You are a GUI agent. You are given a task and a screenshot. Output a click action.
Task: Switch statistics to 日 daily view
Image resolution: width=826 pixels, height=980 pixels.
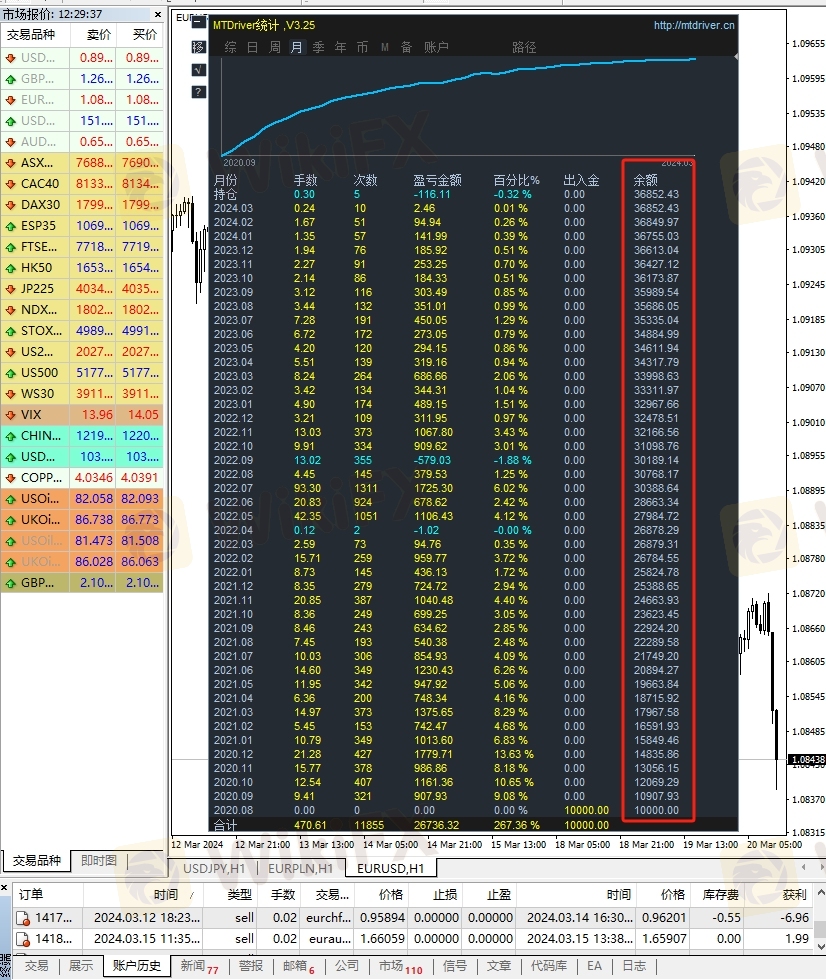[252, 48]
